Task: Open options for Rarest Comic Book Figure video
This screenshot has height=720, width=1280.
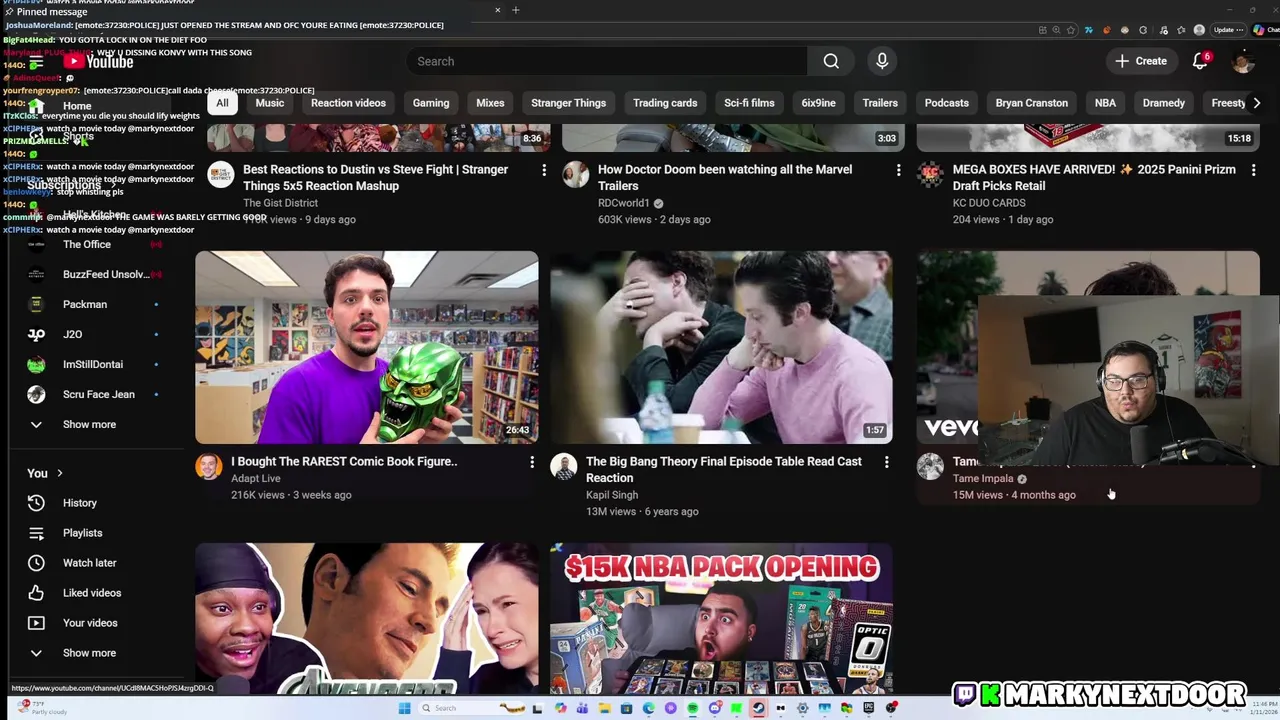Action: pos(532,462)
